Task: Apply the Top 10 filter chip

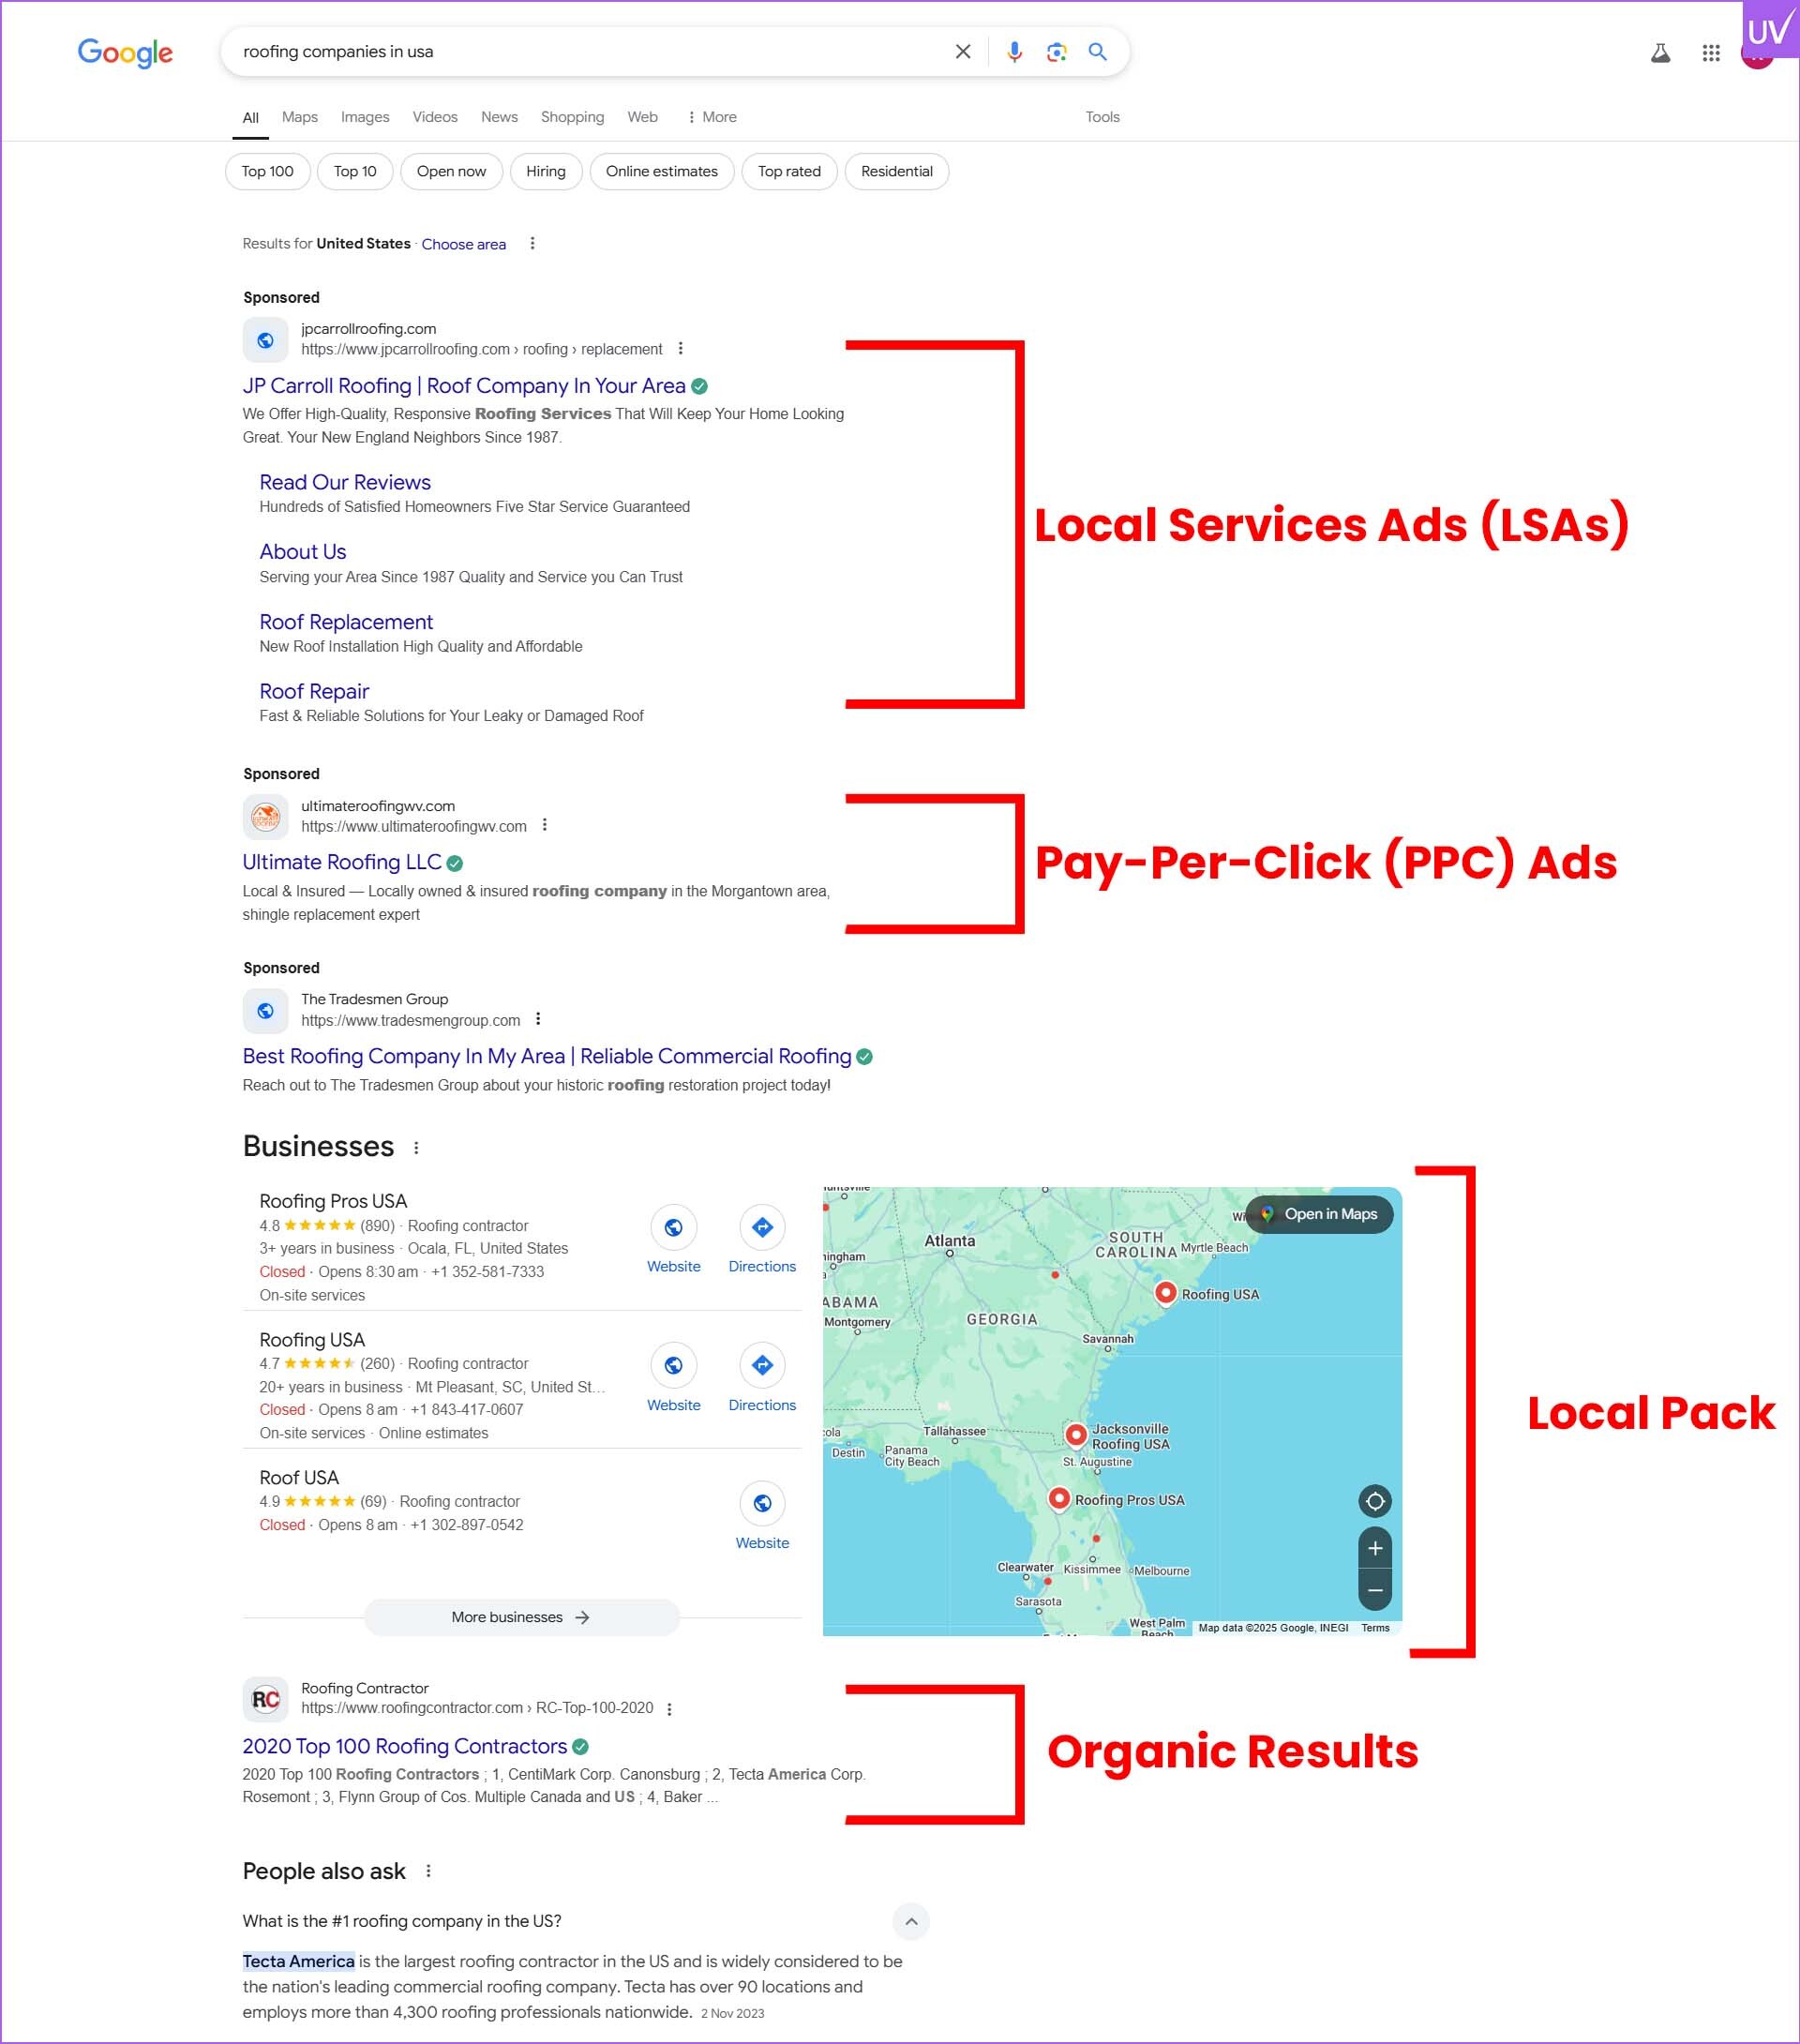Action: tap(355, 171)
